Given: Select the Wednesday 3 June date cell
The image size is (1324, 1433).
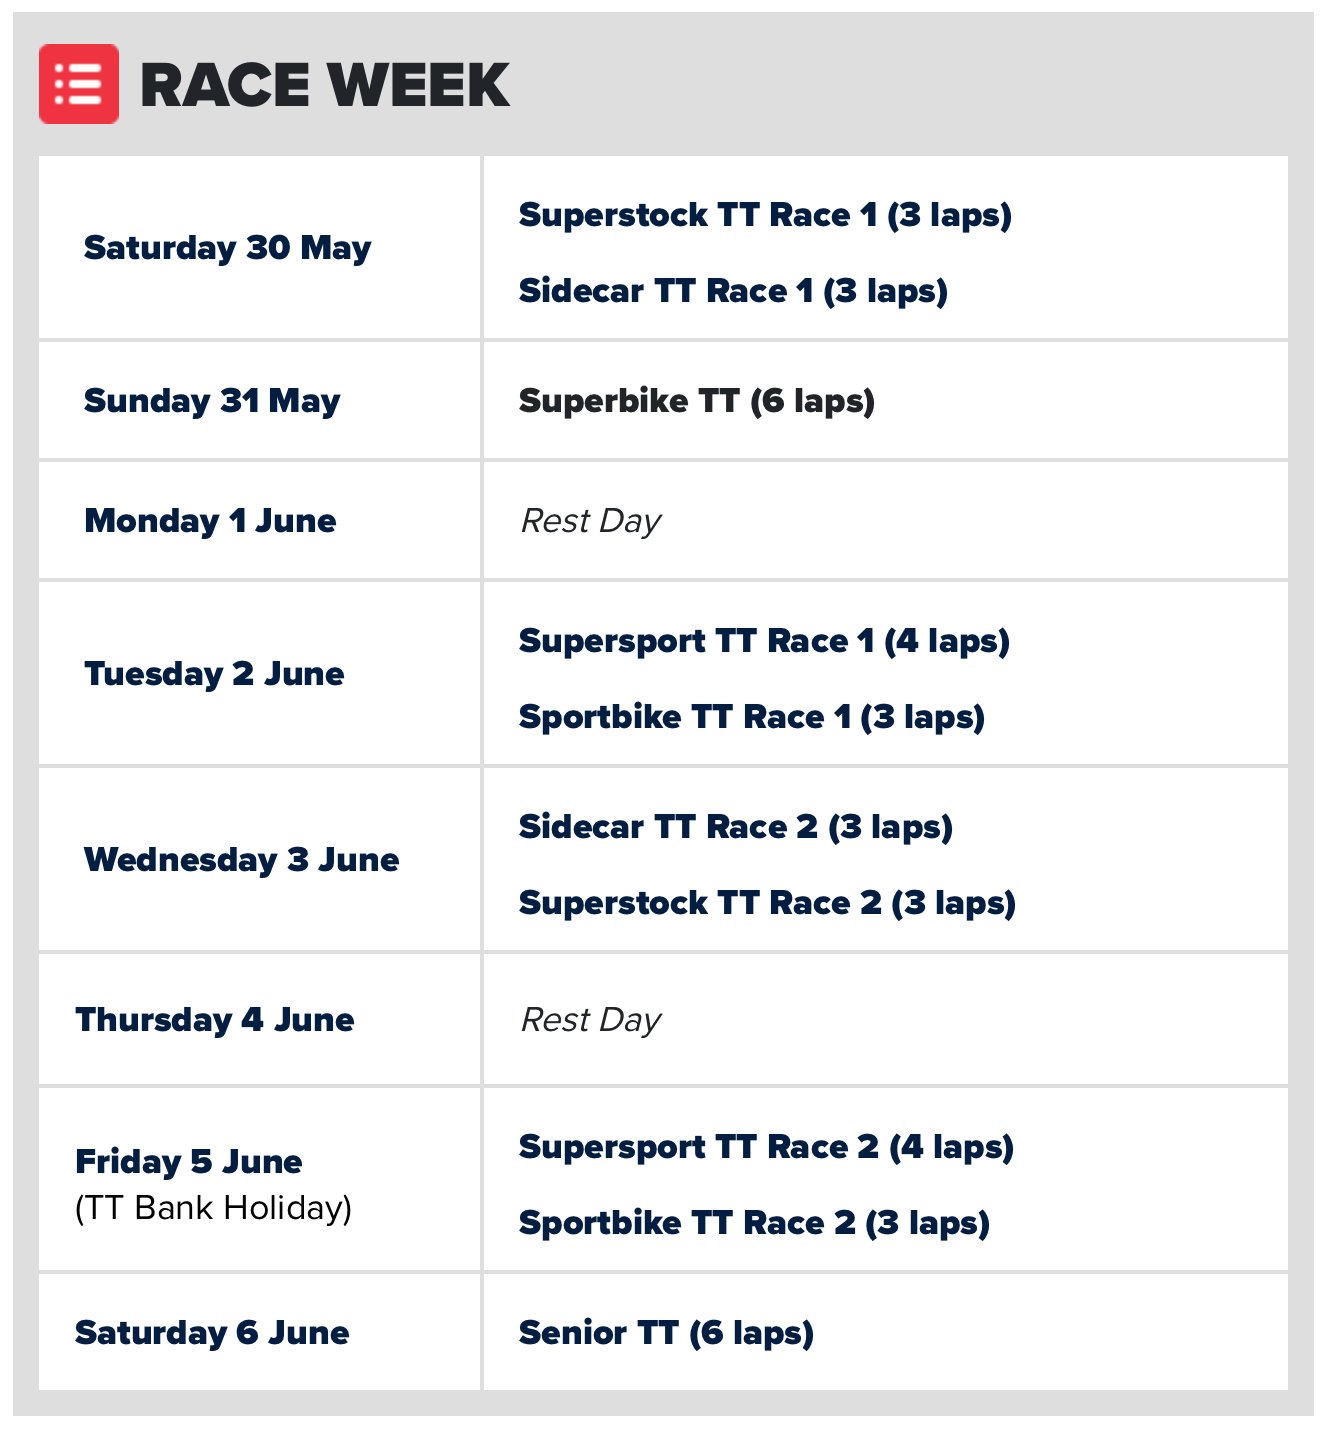Looking at the screenshot, I should click(260, 860).
